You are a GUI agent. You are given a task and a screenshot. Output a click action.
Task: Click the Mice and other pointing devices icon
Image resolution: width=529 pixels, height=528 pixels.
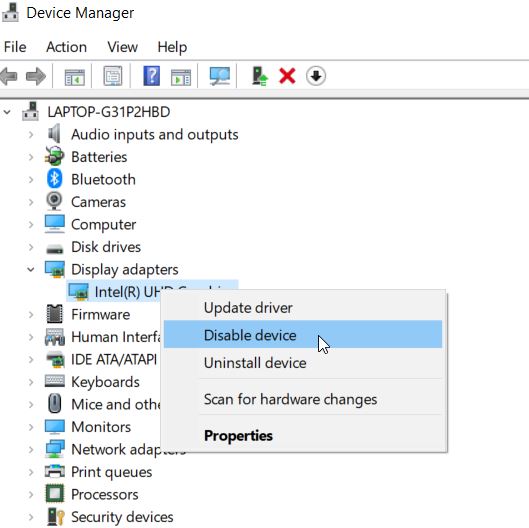(55, 404)
